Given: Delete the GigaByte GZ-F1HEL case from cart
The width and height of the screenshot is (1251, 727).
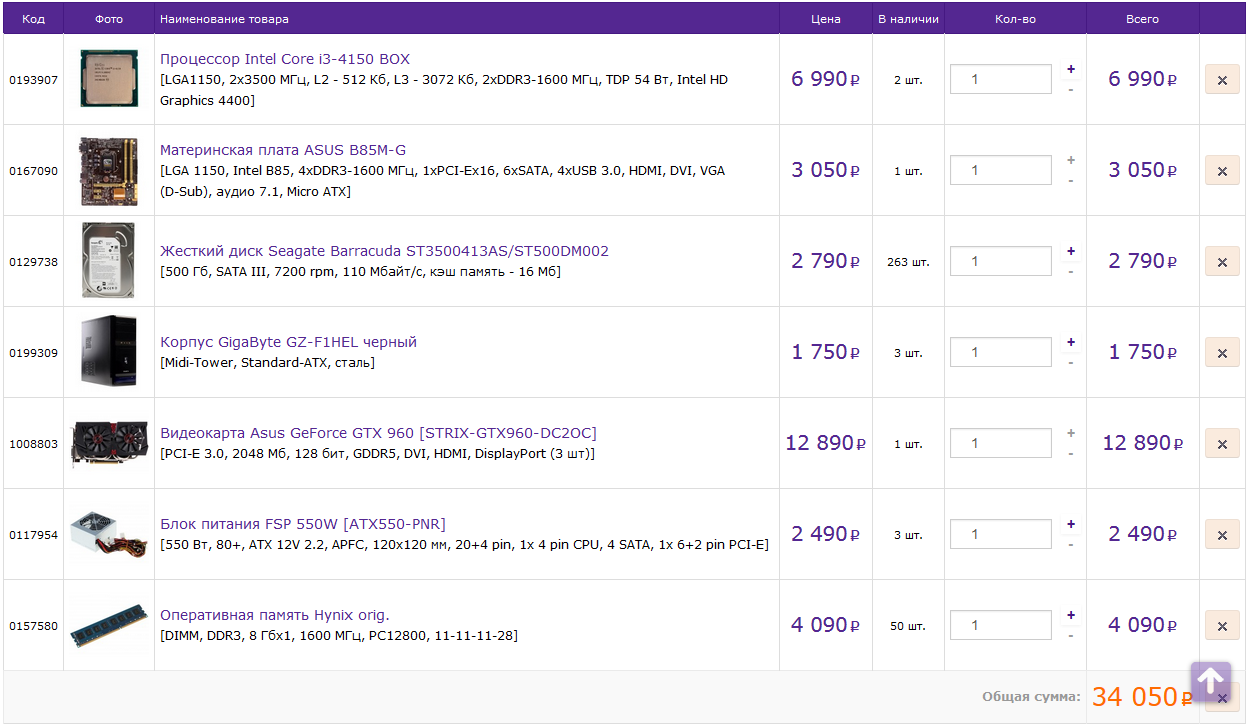Looking at the screenshot, I should click(x=1221, y=353).
